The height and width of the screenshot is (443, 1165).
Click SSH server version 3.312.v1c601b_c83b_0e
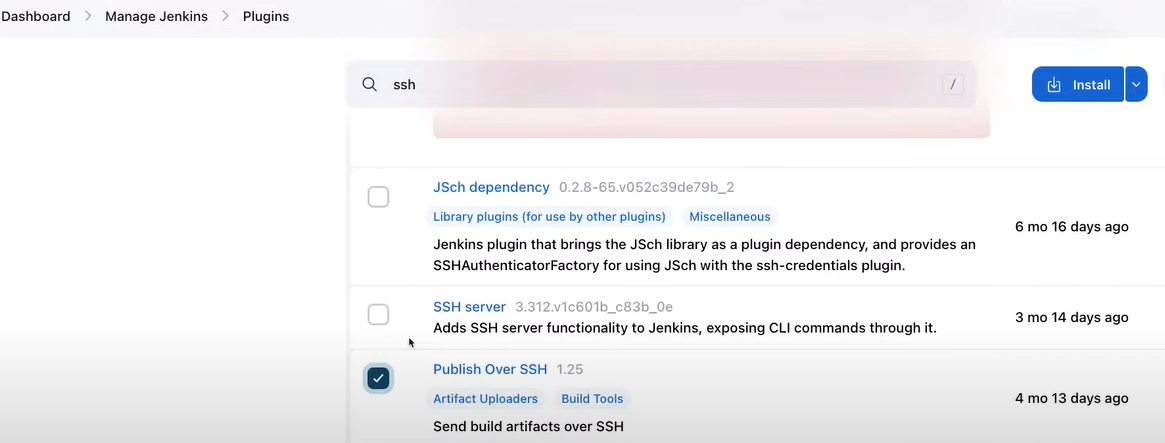click(x=594, y=307)
